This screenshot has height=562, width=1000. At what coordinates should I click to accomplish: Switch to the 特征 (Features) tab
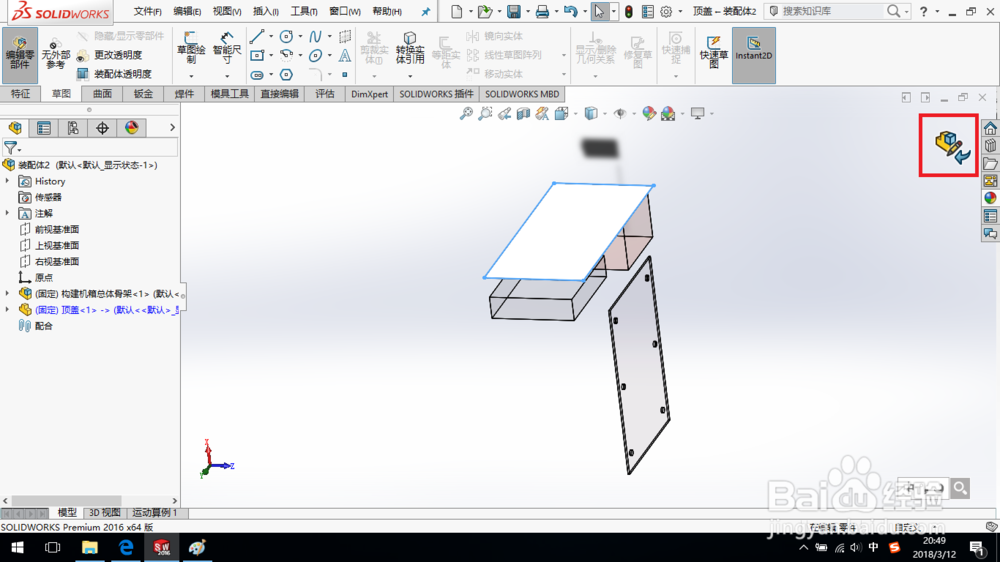point(20,94)
